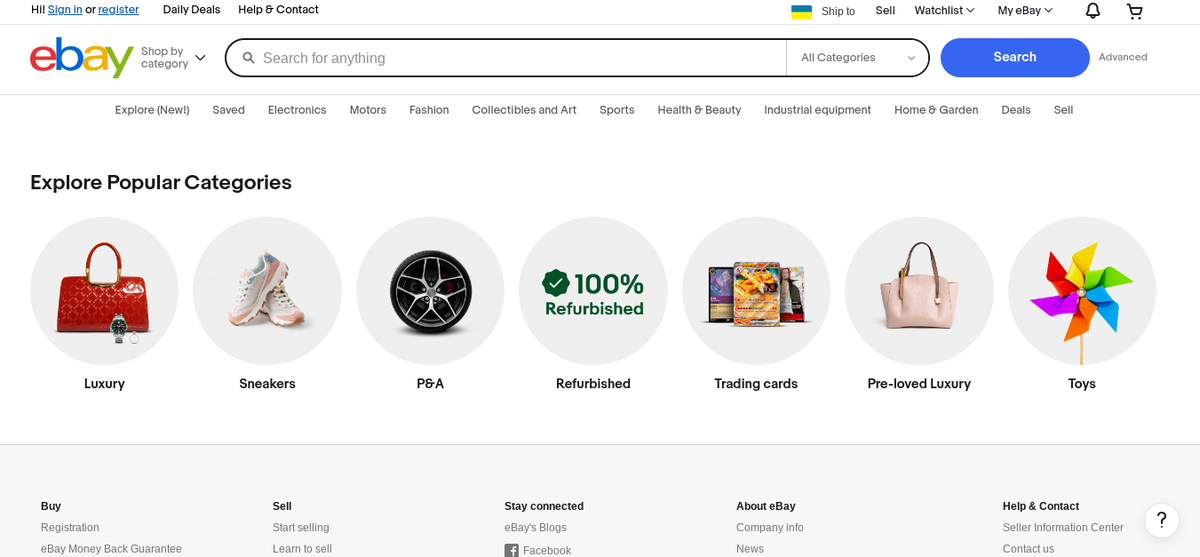Click the P&A category label
1200x557 pixels.
tap(430, 384)
